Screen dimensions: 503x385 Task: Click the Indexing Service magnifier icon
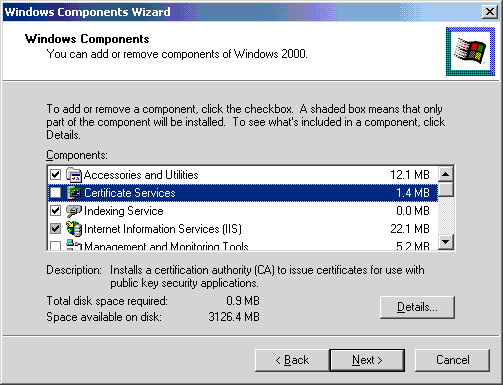click(x=74, y=211)
